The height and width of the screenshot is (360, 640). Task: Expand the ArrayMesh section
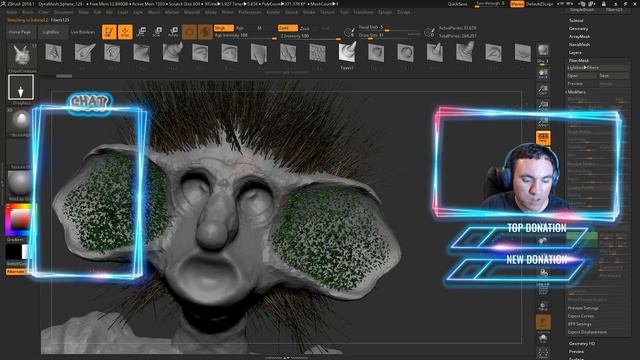[580, 36]
